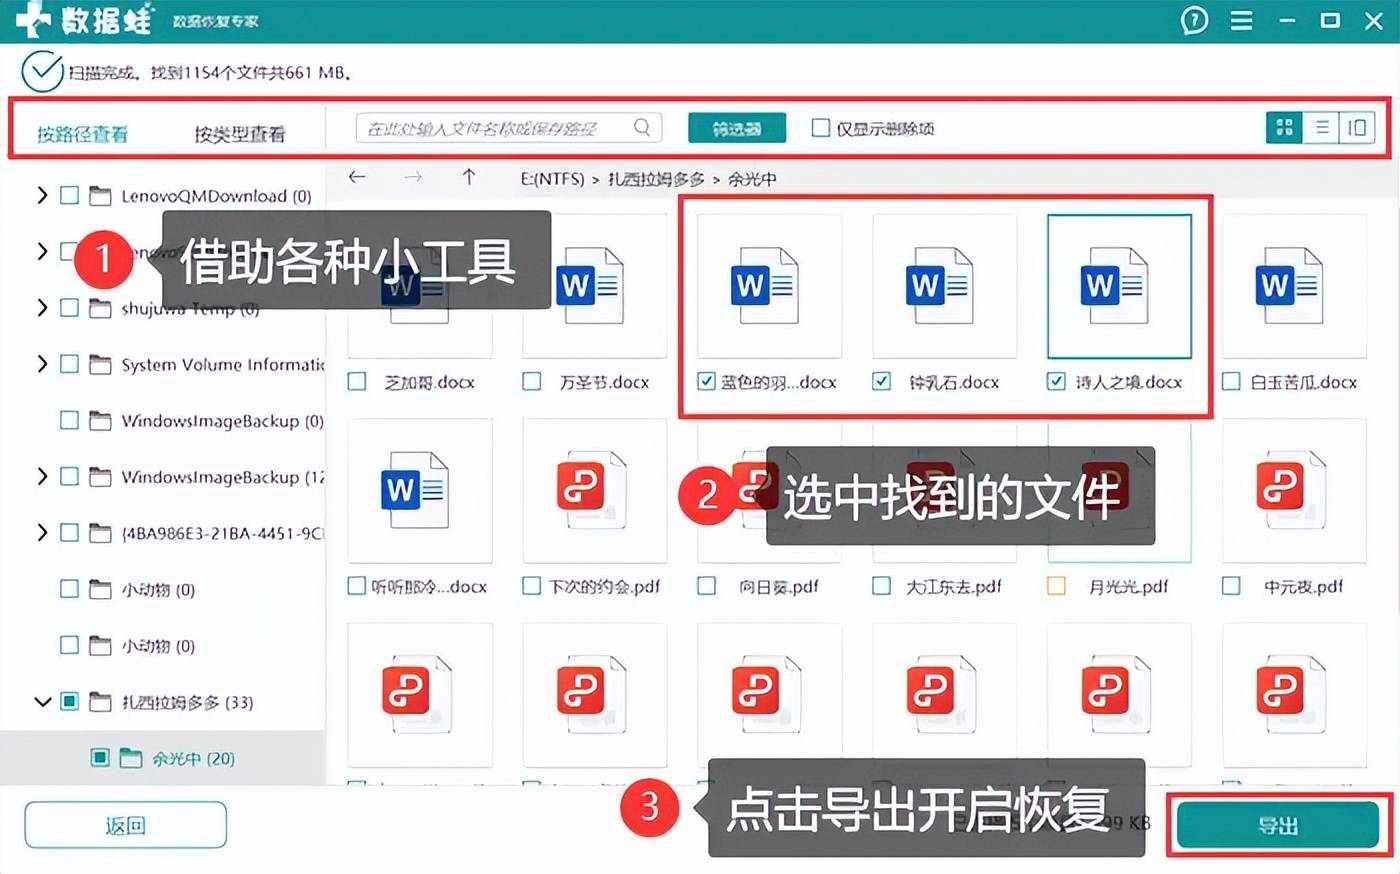
Task: Select the 听听那冷...docx Word file icon
Action: pyautogui.click(x=416, y=490)
